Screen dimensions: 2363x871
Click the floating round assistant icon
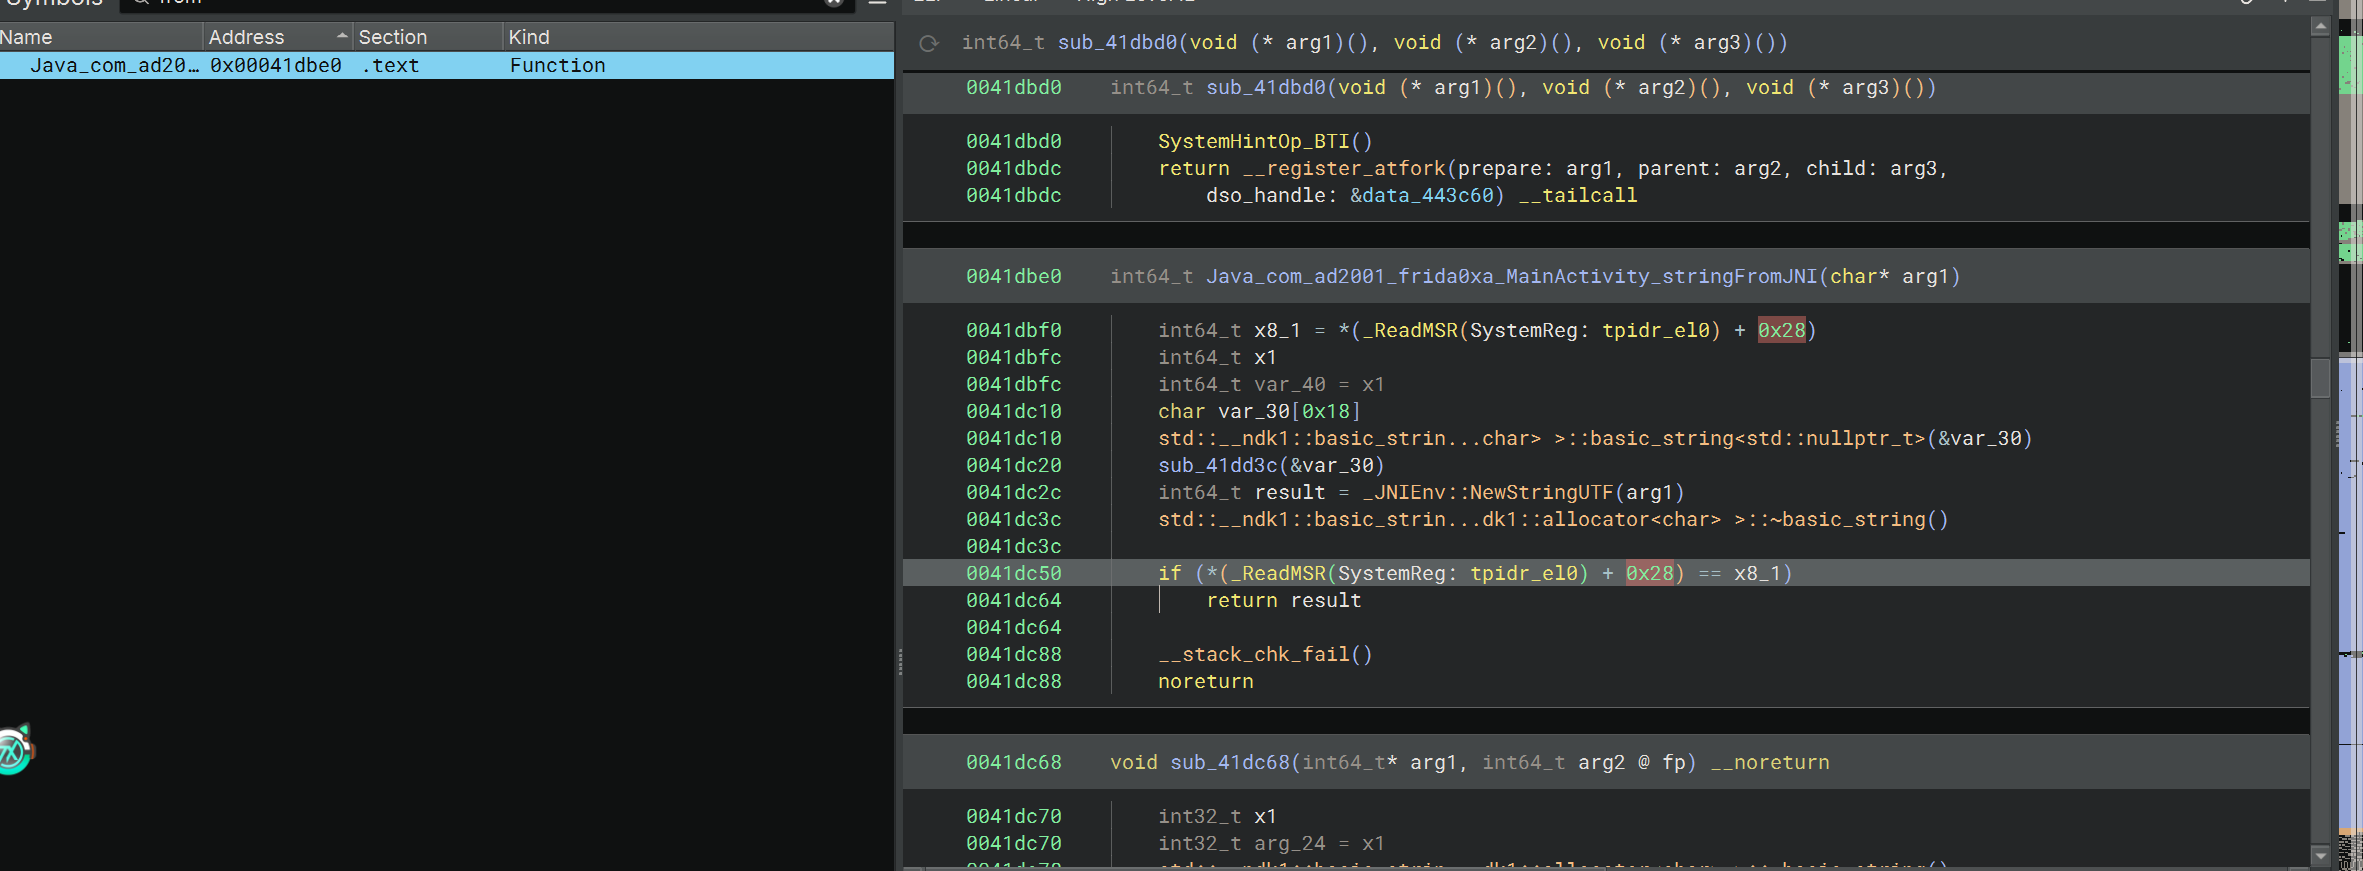pyautogui.click(x=15, y=750)
